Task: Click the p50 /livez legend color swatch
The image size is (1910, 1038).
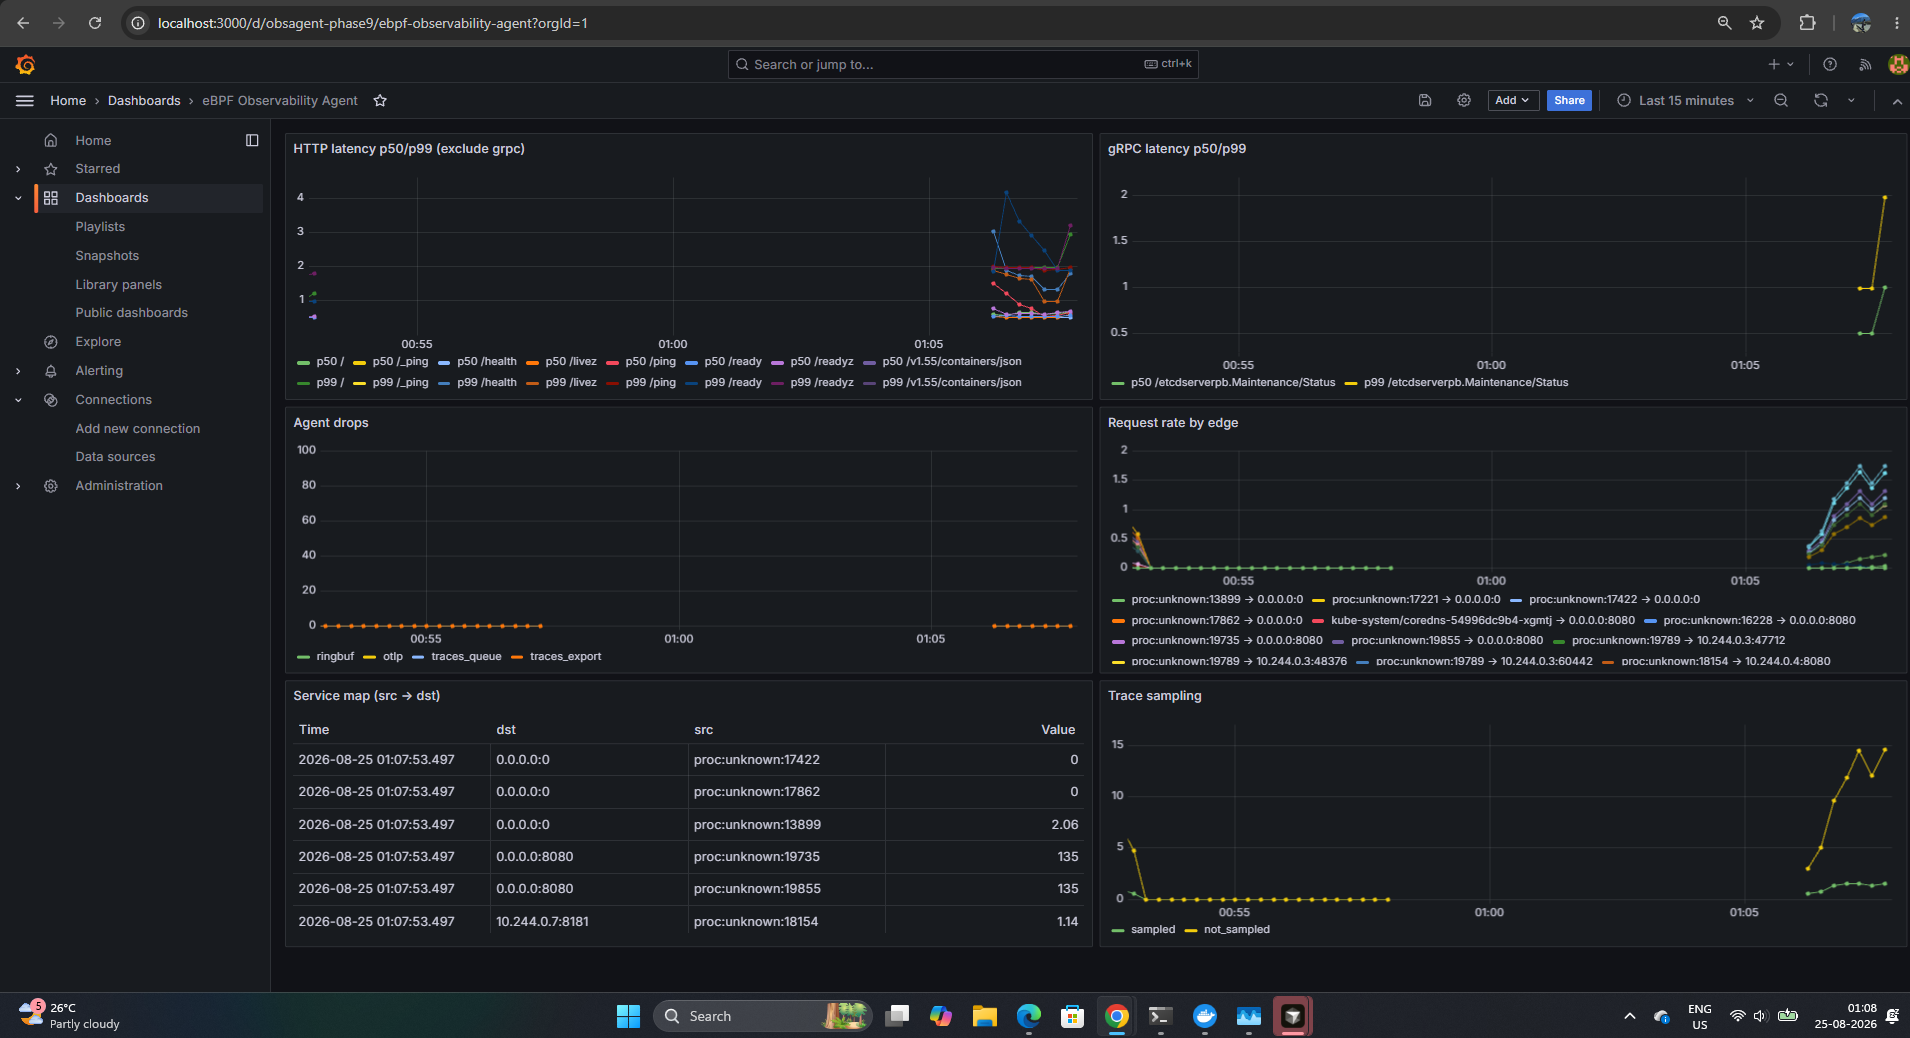Action: pyautogui.click(x=533, y=362)
